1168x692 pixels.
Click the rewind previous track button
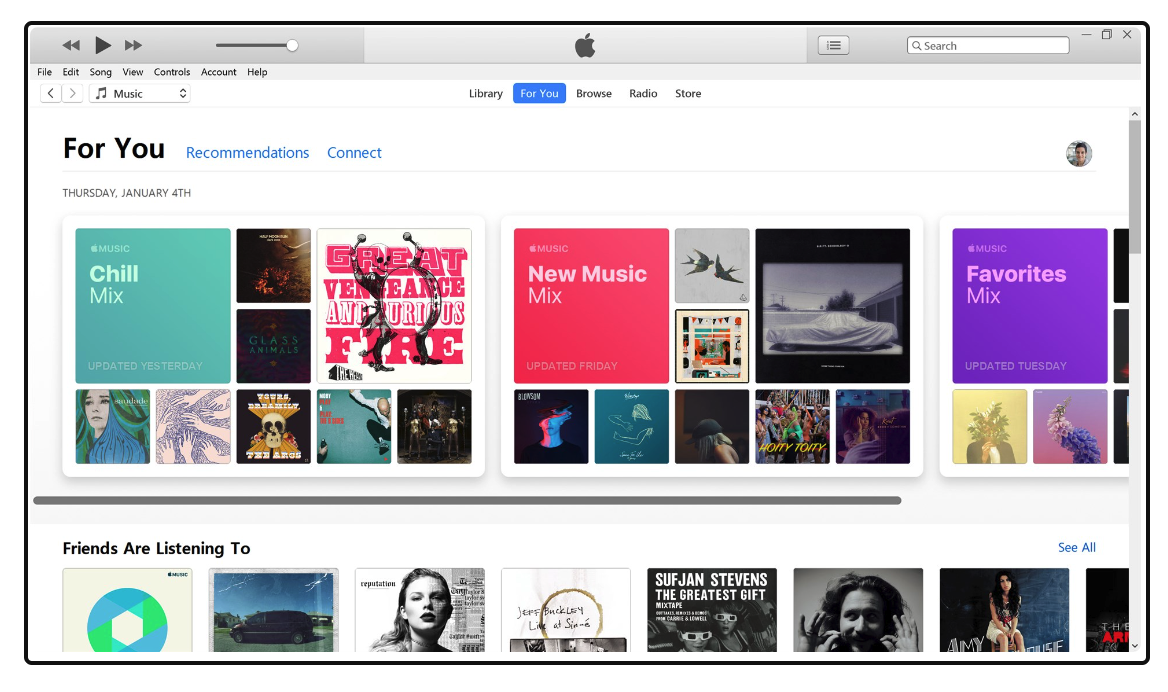point(71,45)
